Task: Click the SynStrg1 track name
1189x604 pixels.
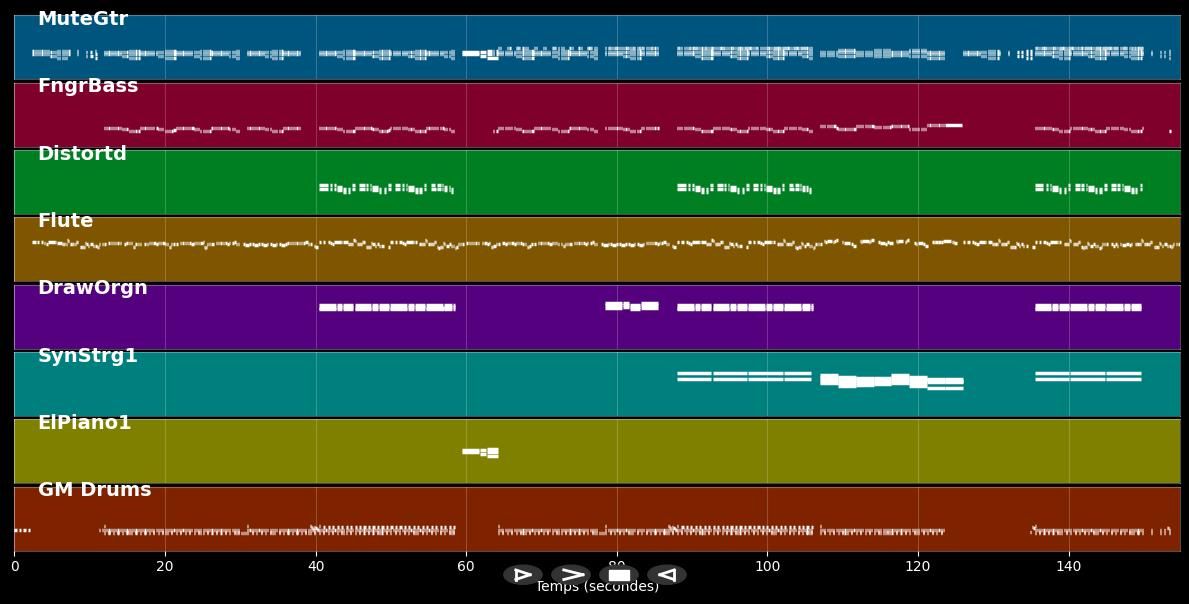Action: point(88,356)
